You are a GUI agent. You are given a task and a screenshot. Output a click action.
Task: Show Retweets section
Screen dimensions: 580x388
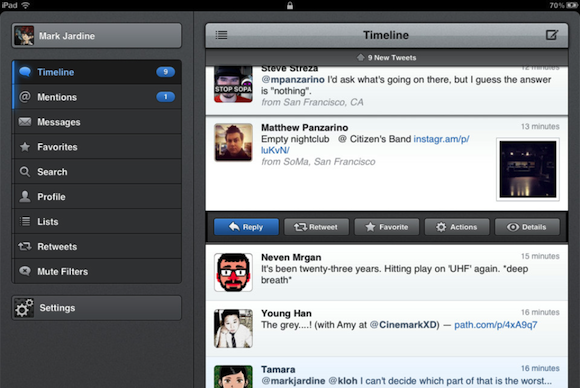pos(97,247)
